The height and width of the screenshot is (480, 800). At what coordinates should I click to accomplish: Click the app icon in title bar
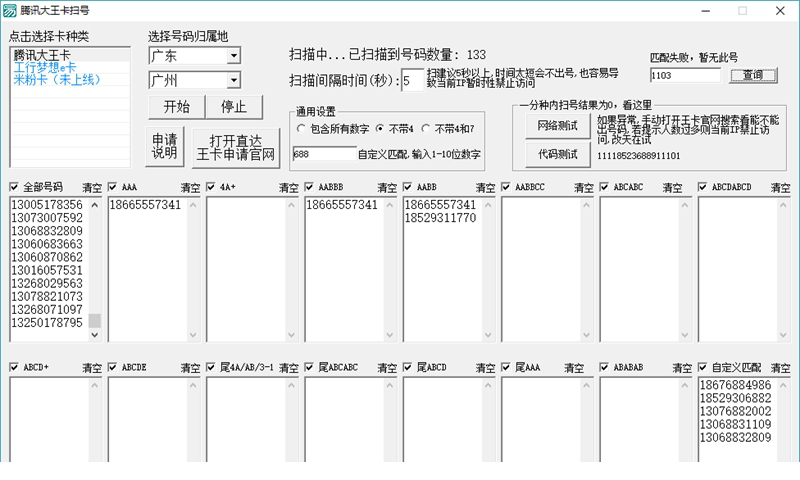click(10, 10)
